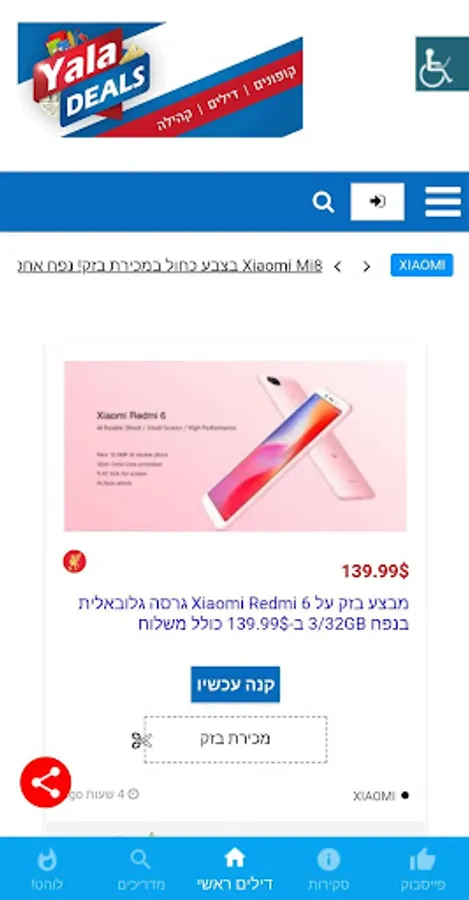The width and height of the screenshot is (469, 900).
Task: Select the דילים ראשי home tab
Action: point(235,869)
